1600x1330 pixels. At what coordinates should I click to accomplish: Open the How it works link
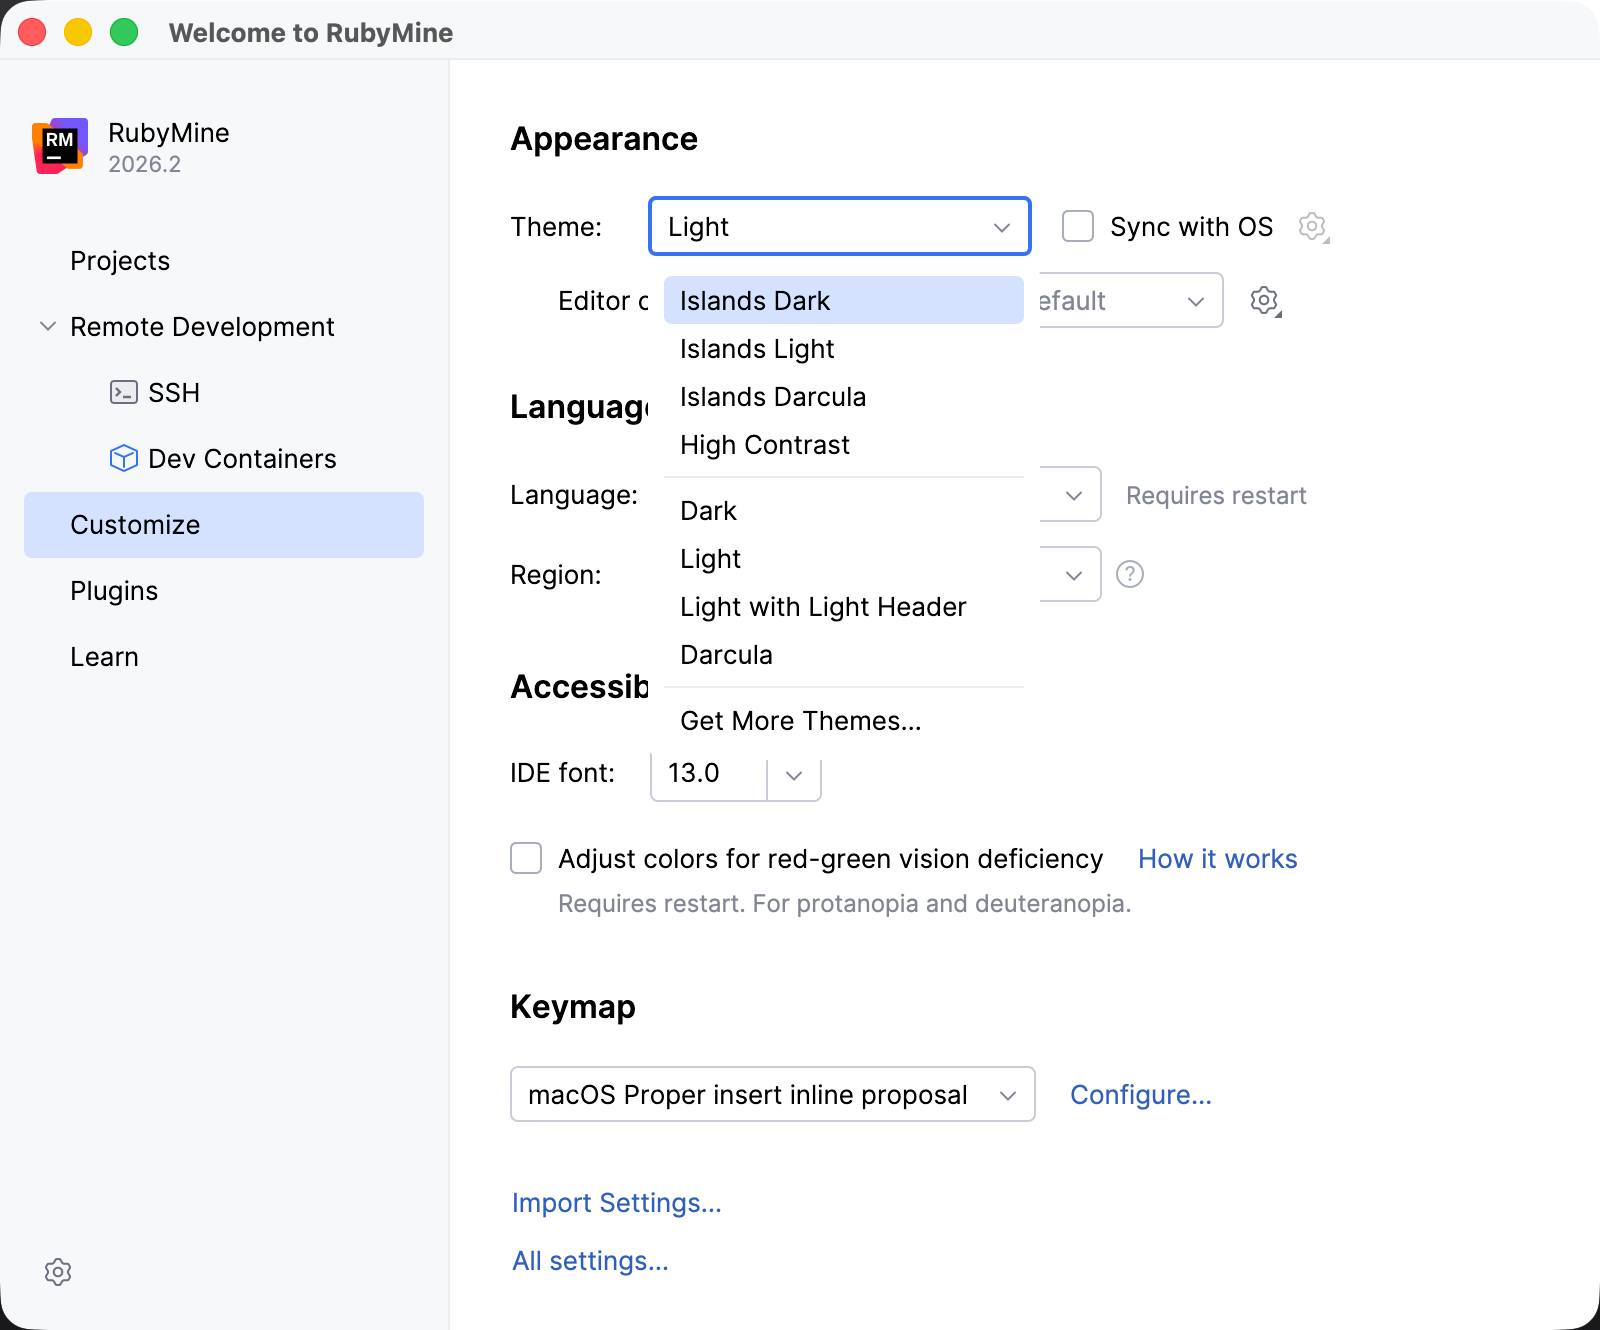[1217, 858]
